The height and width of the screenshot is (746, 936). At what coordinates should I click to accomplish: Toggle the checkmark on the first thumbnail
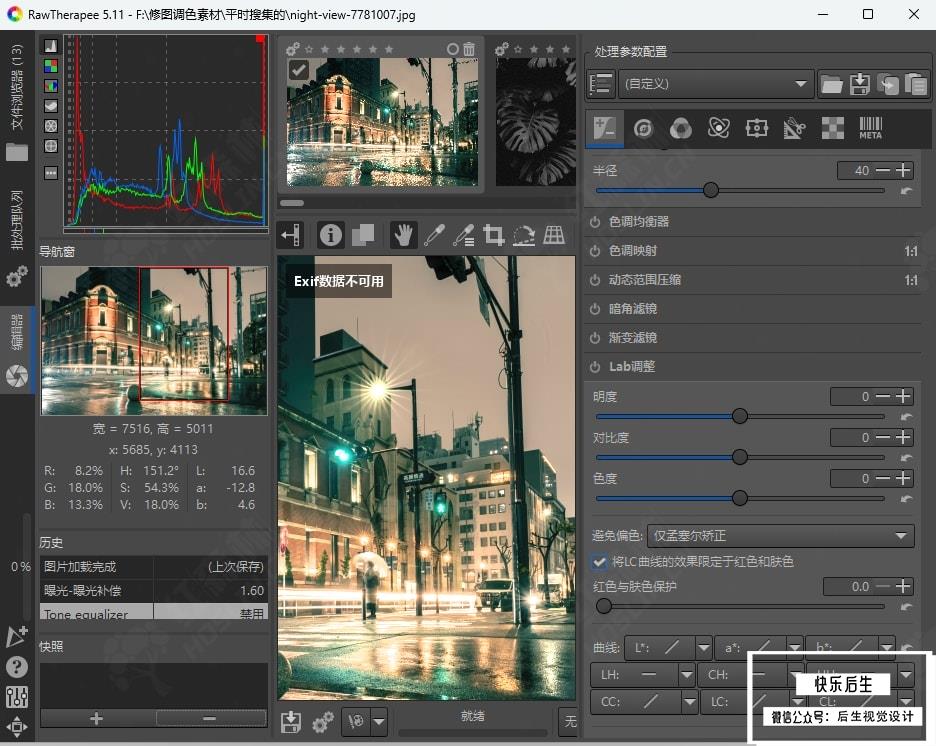point(298,69)
